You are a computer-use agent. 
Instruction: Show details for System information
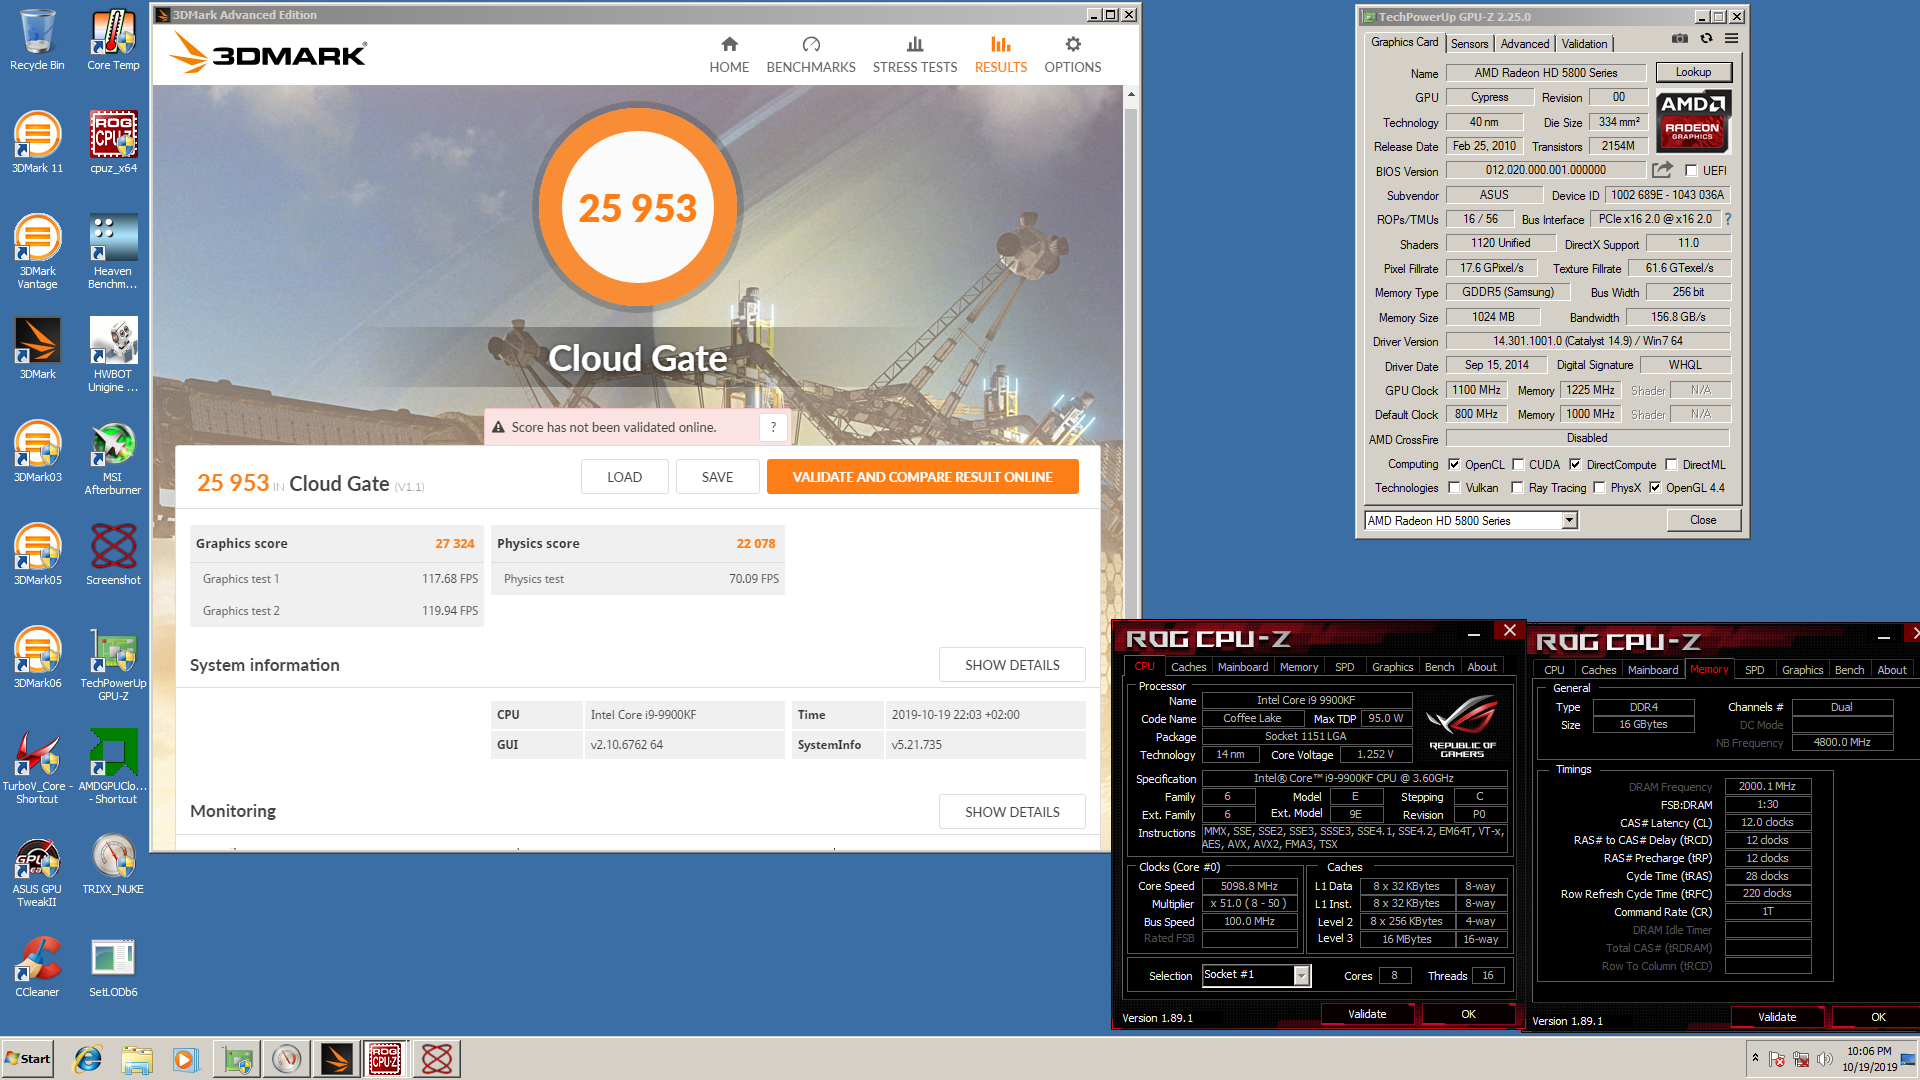point(1012,665)
